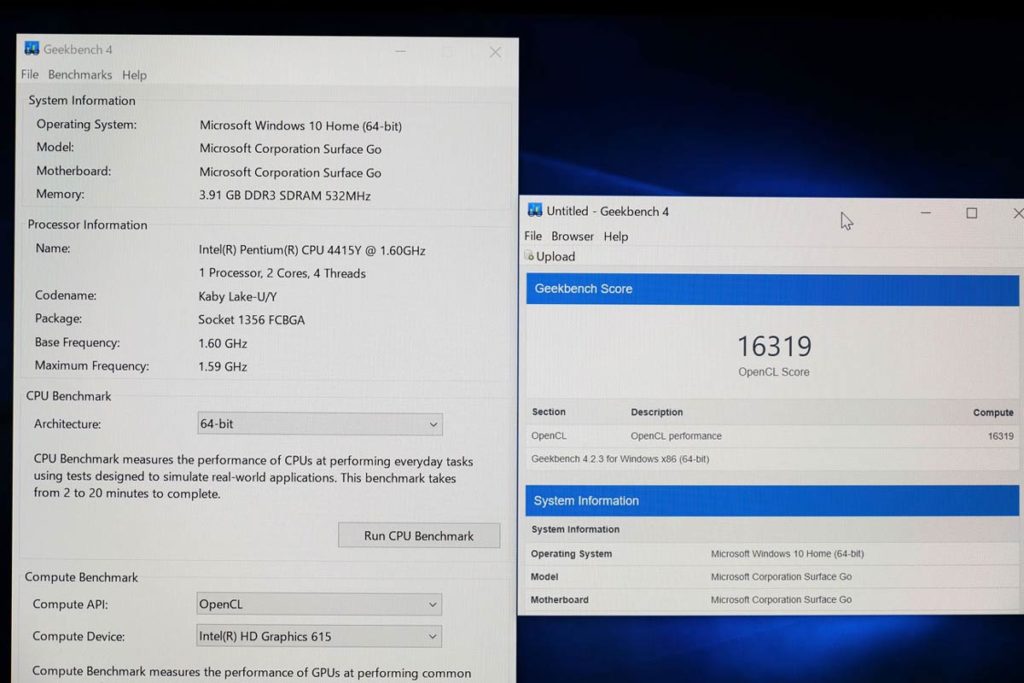1024x683 pixels.
Task: Click 3.91 GB DDR3 SDRAM memory value
Action: [x=285, y=195]
